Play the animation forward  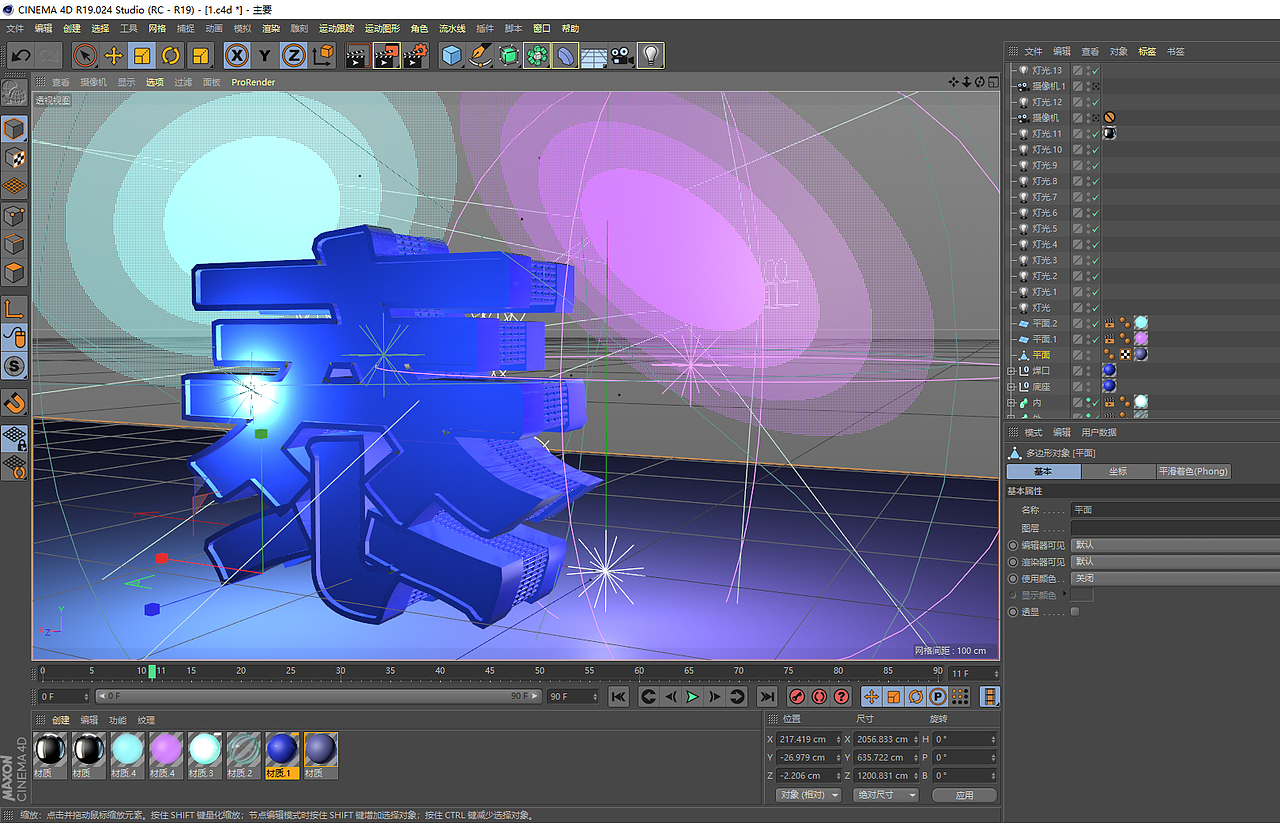[692, 697]
